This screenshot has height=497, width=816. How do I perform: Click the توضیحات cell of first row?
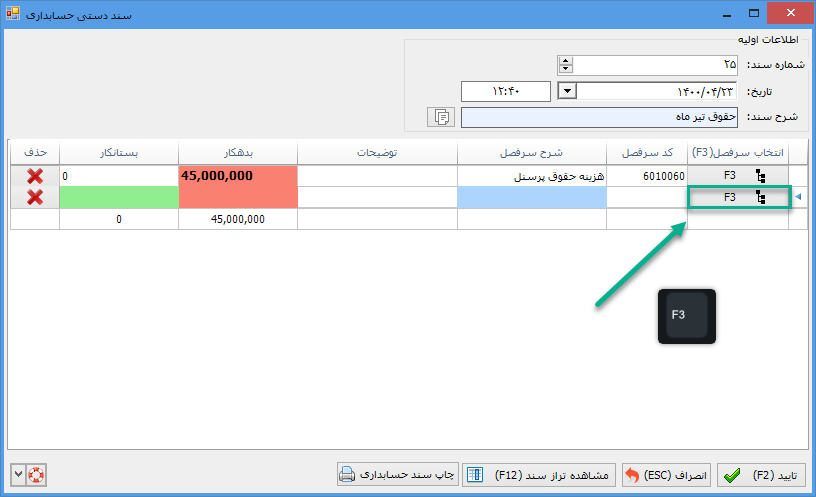pyautogui.click(x=377, y=176)
